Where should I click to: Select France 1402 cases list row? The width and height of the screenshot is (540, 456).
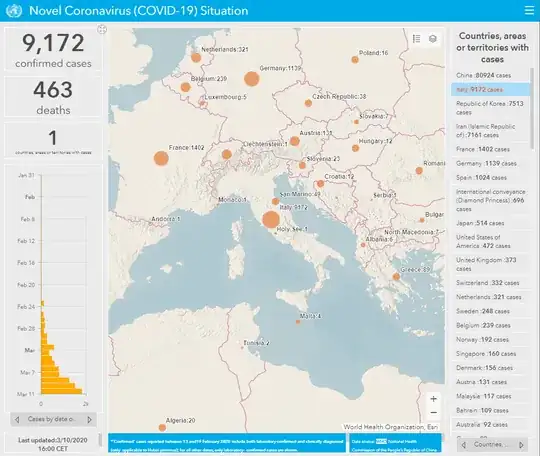coord(491,149)
